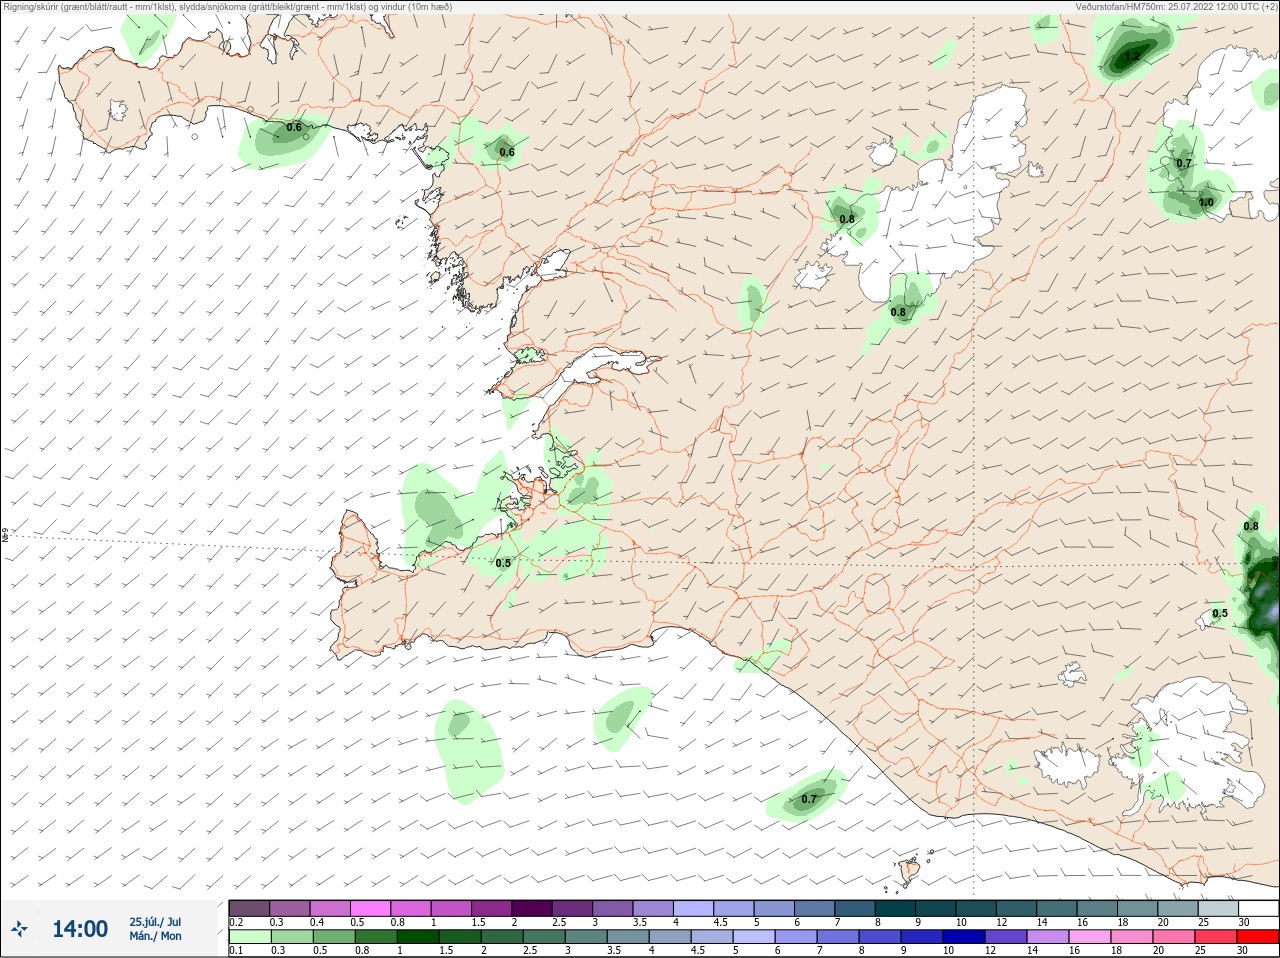Viewport: 1280px width, 958px height.
Task: Click the Veðurstofan/HM750m model run timestamp
Action: click(x=1176, y=6)
